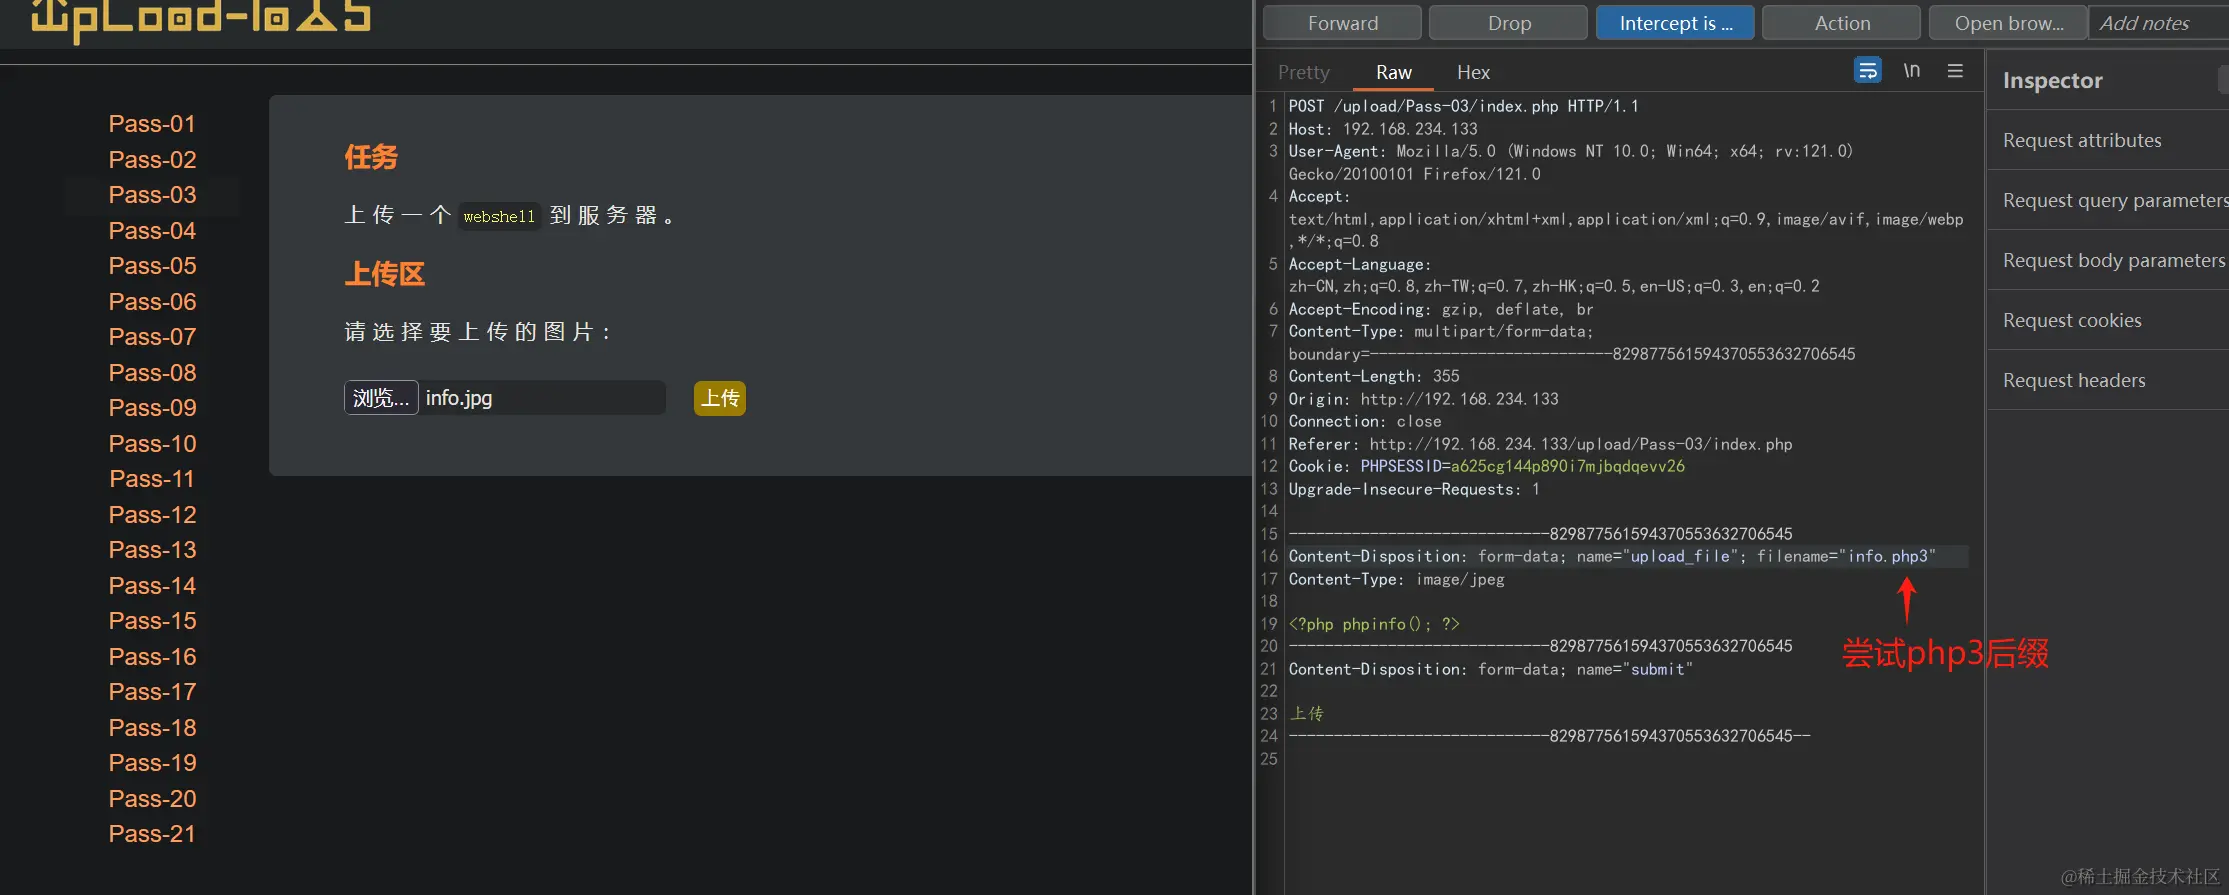The width and height of the screenshot is (2229, 895).
Task: Open the editor hamburger options menu
Action: [1955, 70]
